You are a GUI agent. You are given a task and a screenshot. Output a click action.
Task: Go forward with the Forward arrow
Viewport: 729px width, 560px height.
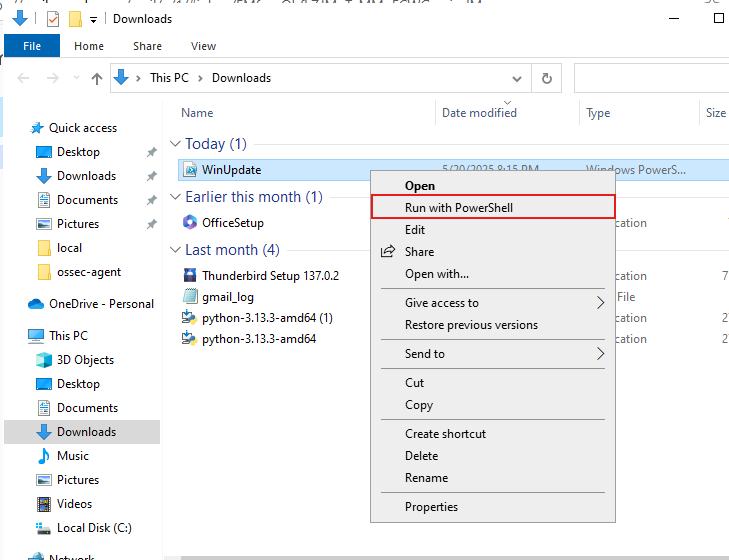(53, 78)
